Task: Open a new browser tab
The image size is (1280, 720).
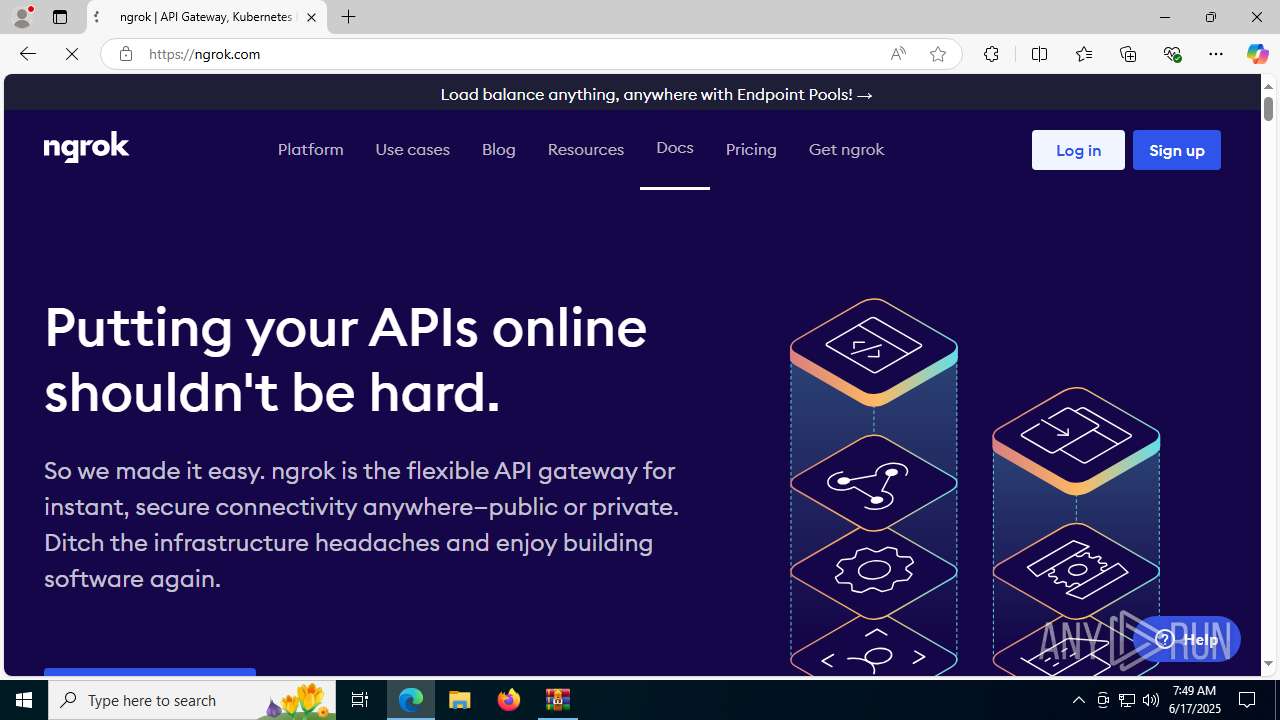Action: pyautogui.click(x=349, y=17)
